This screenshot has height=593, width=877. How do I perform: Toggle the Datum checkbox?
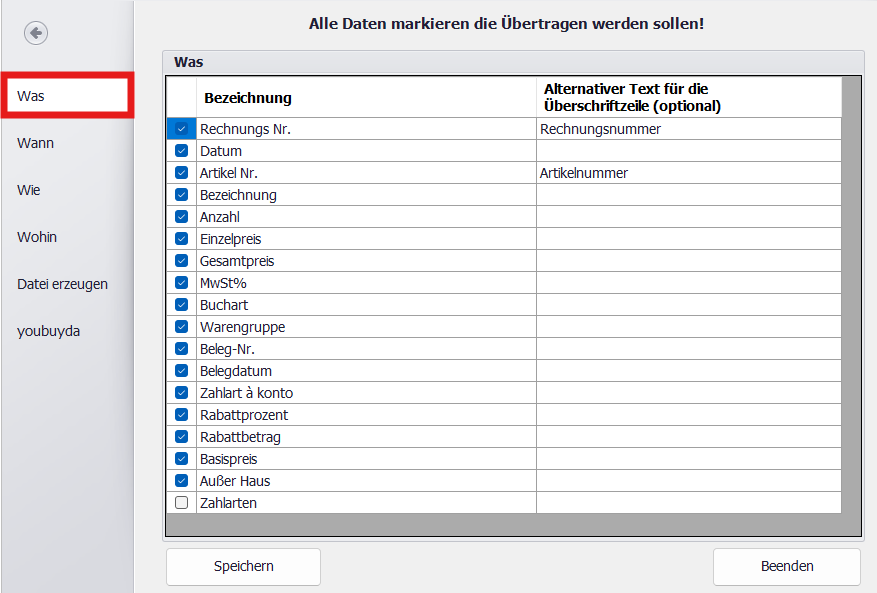(x=181, y=151)
